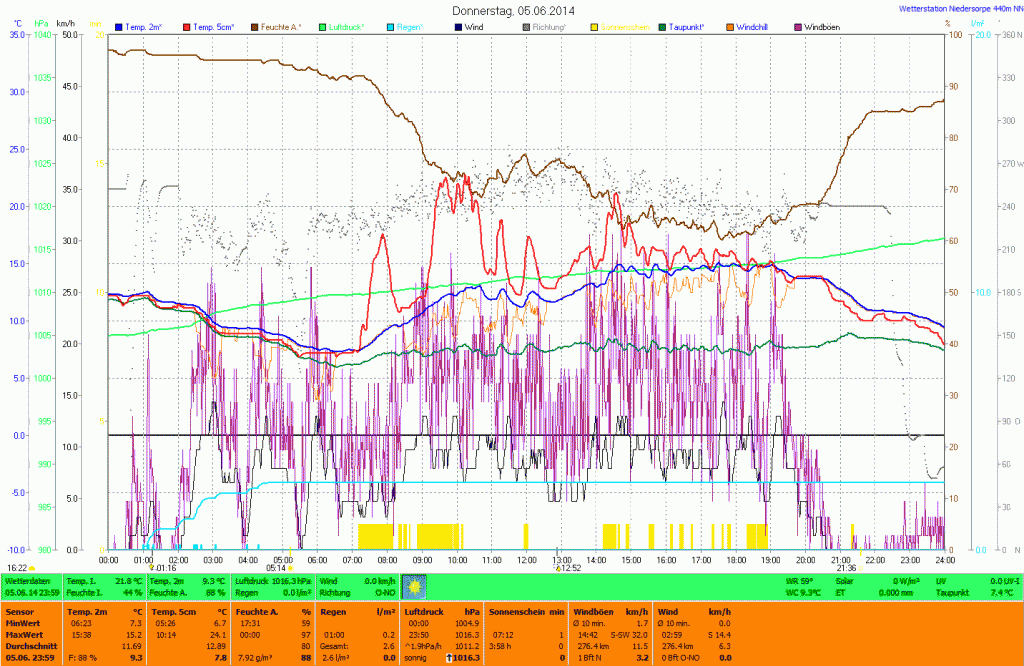Click the red Temp. 5cm legend square
The width and height of the screenshot is (1024, 666).
(187, 27)
